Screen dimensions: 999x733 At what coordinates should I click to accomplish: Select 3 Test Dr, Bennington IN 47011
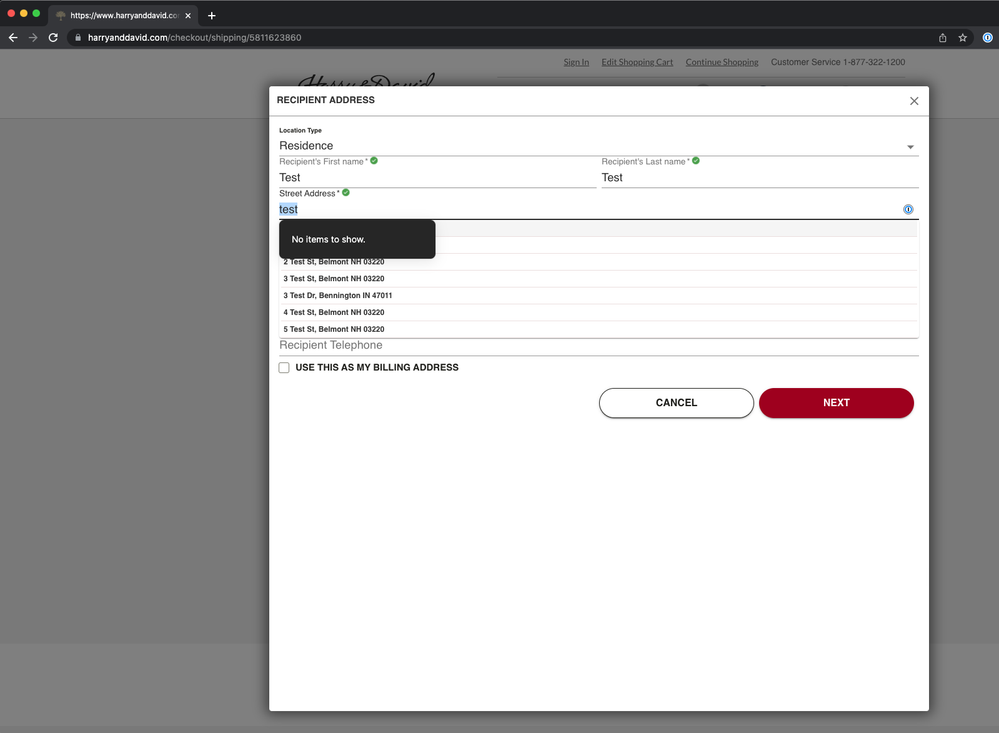[338, 296]
